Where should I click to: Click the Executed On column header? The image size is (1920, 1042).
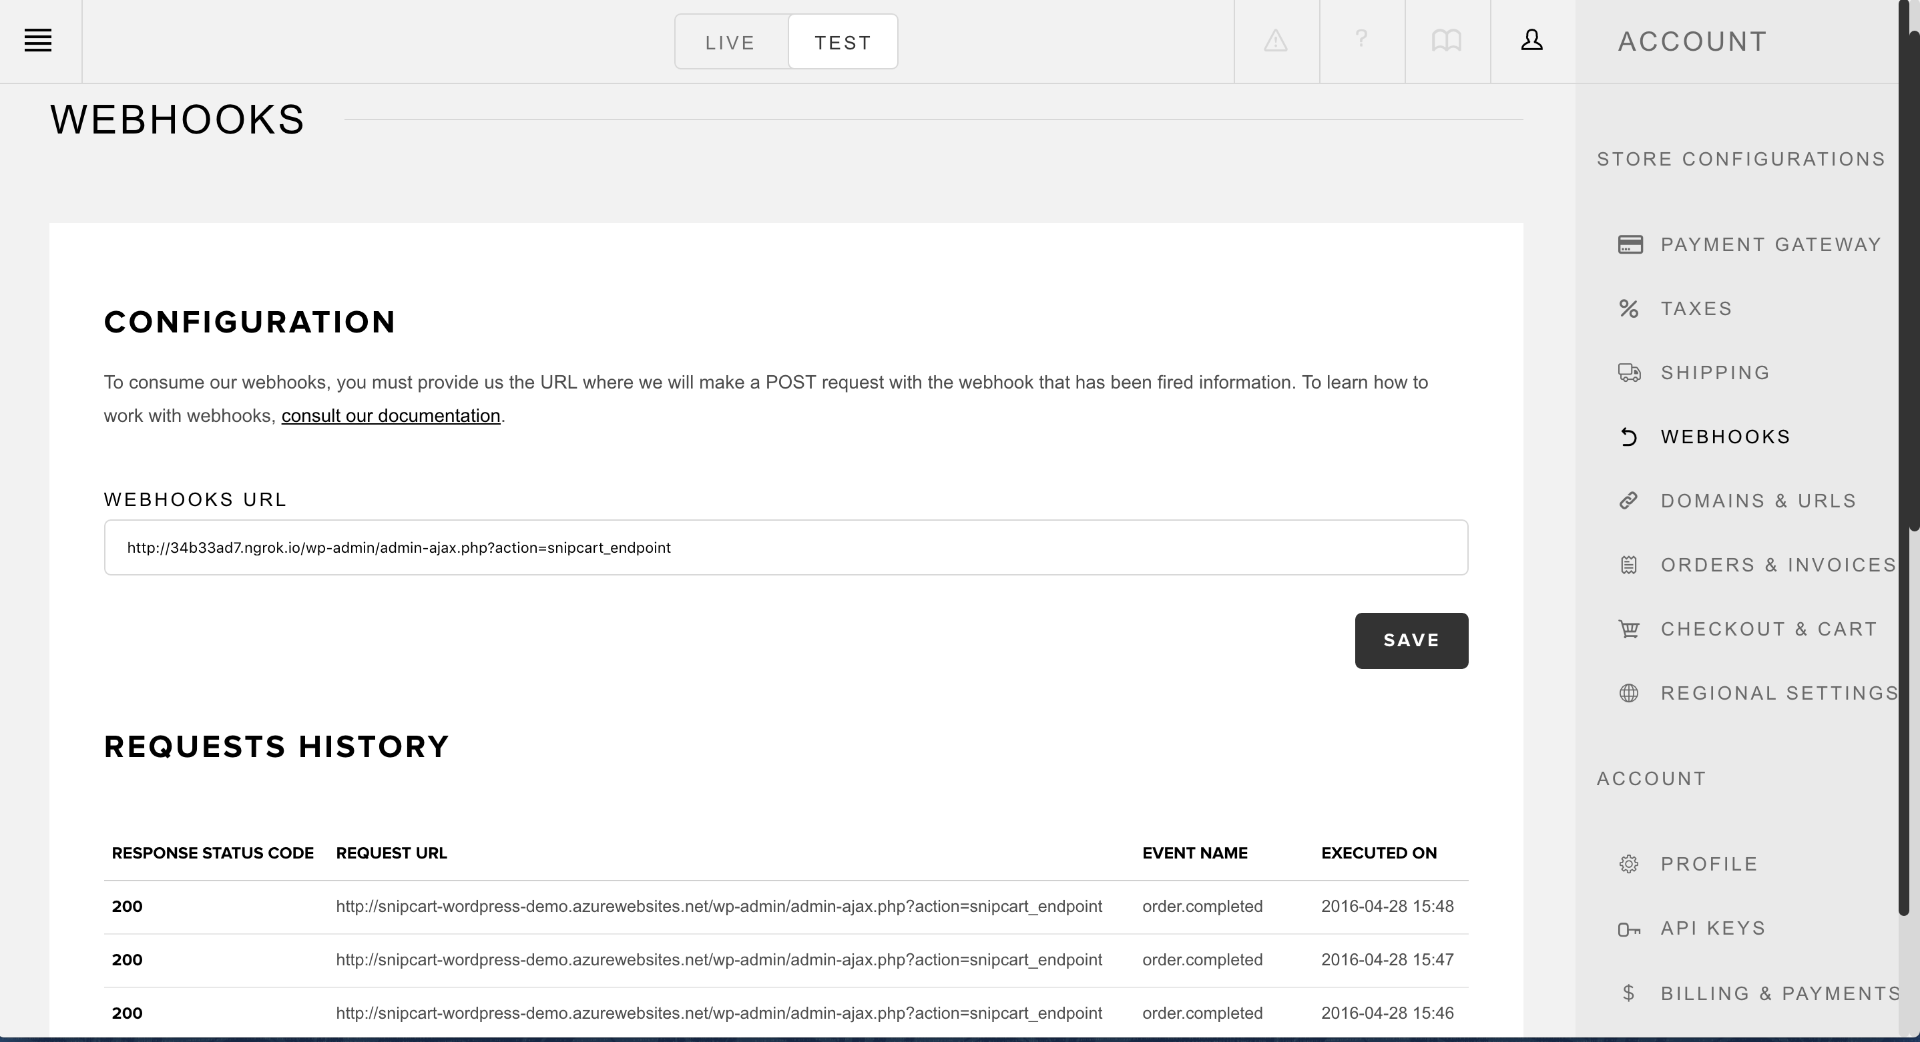[x=1379, y=853]
